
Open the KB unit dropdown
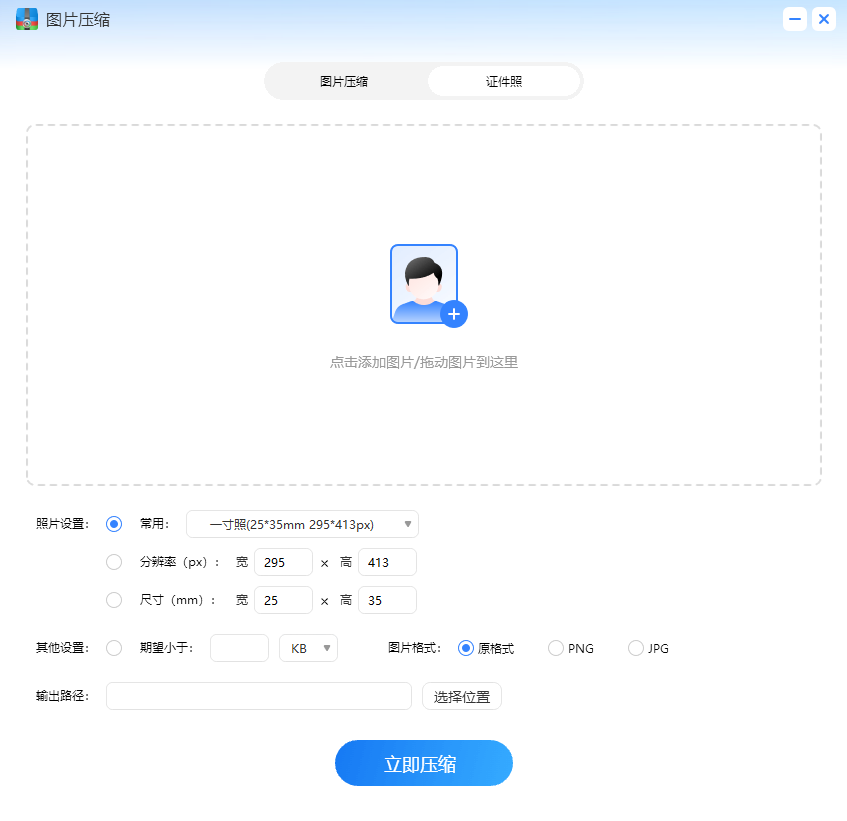(x=308, y=648)
